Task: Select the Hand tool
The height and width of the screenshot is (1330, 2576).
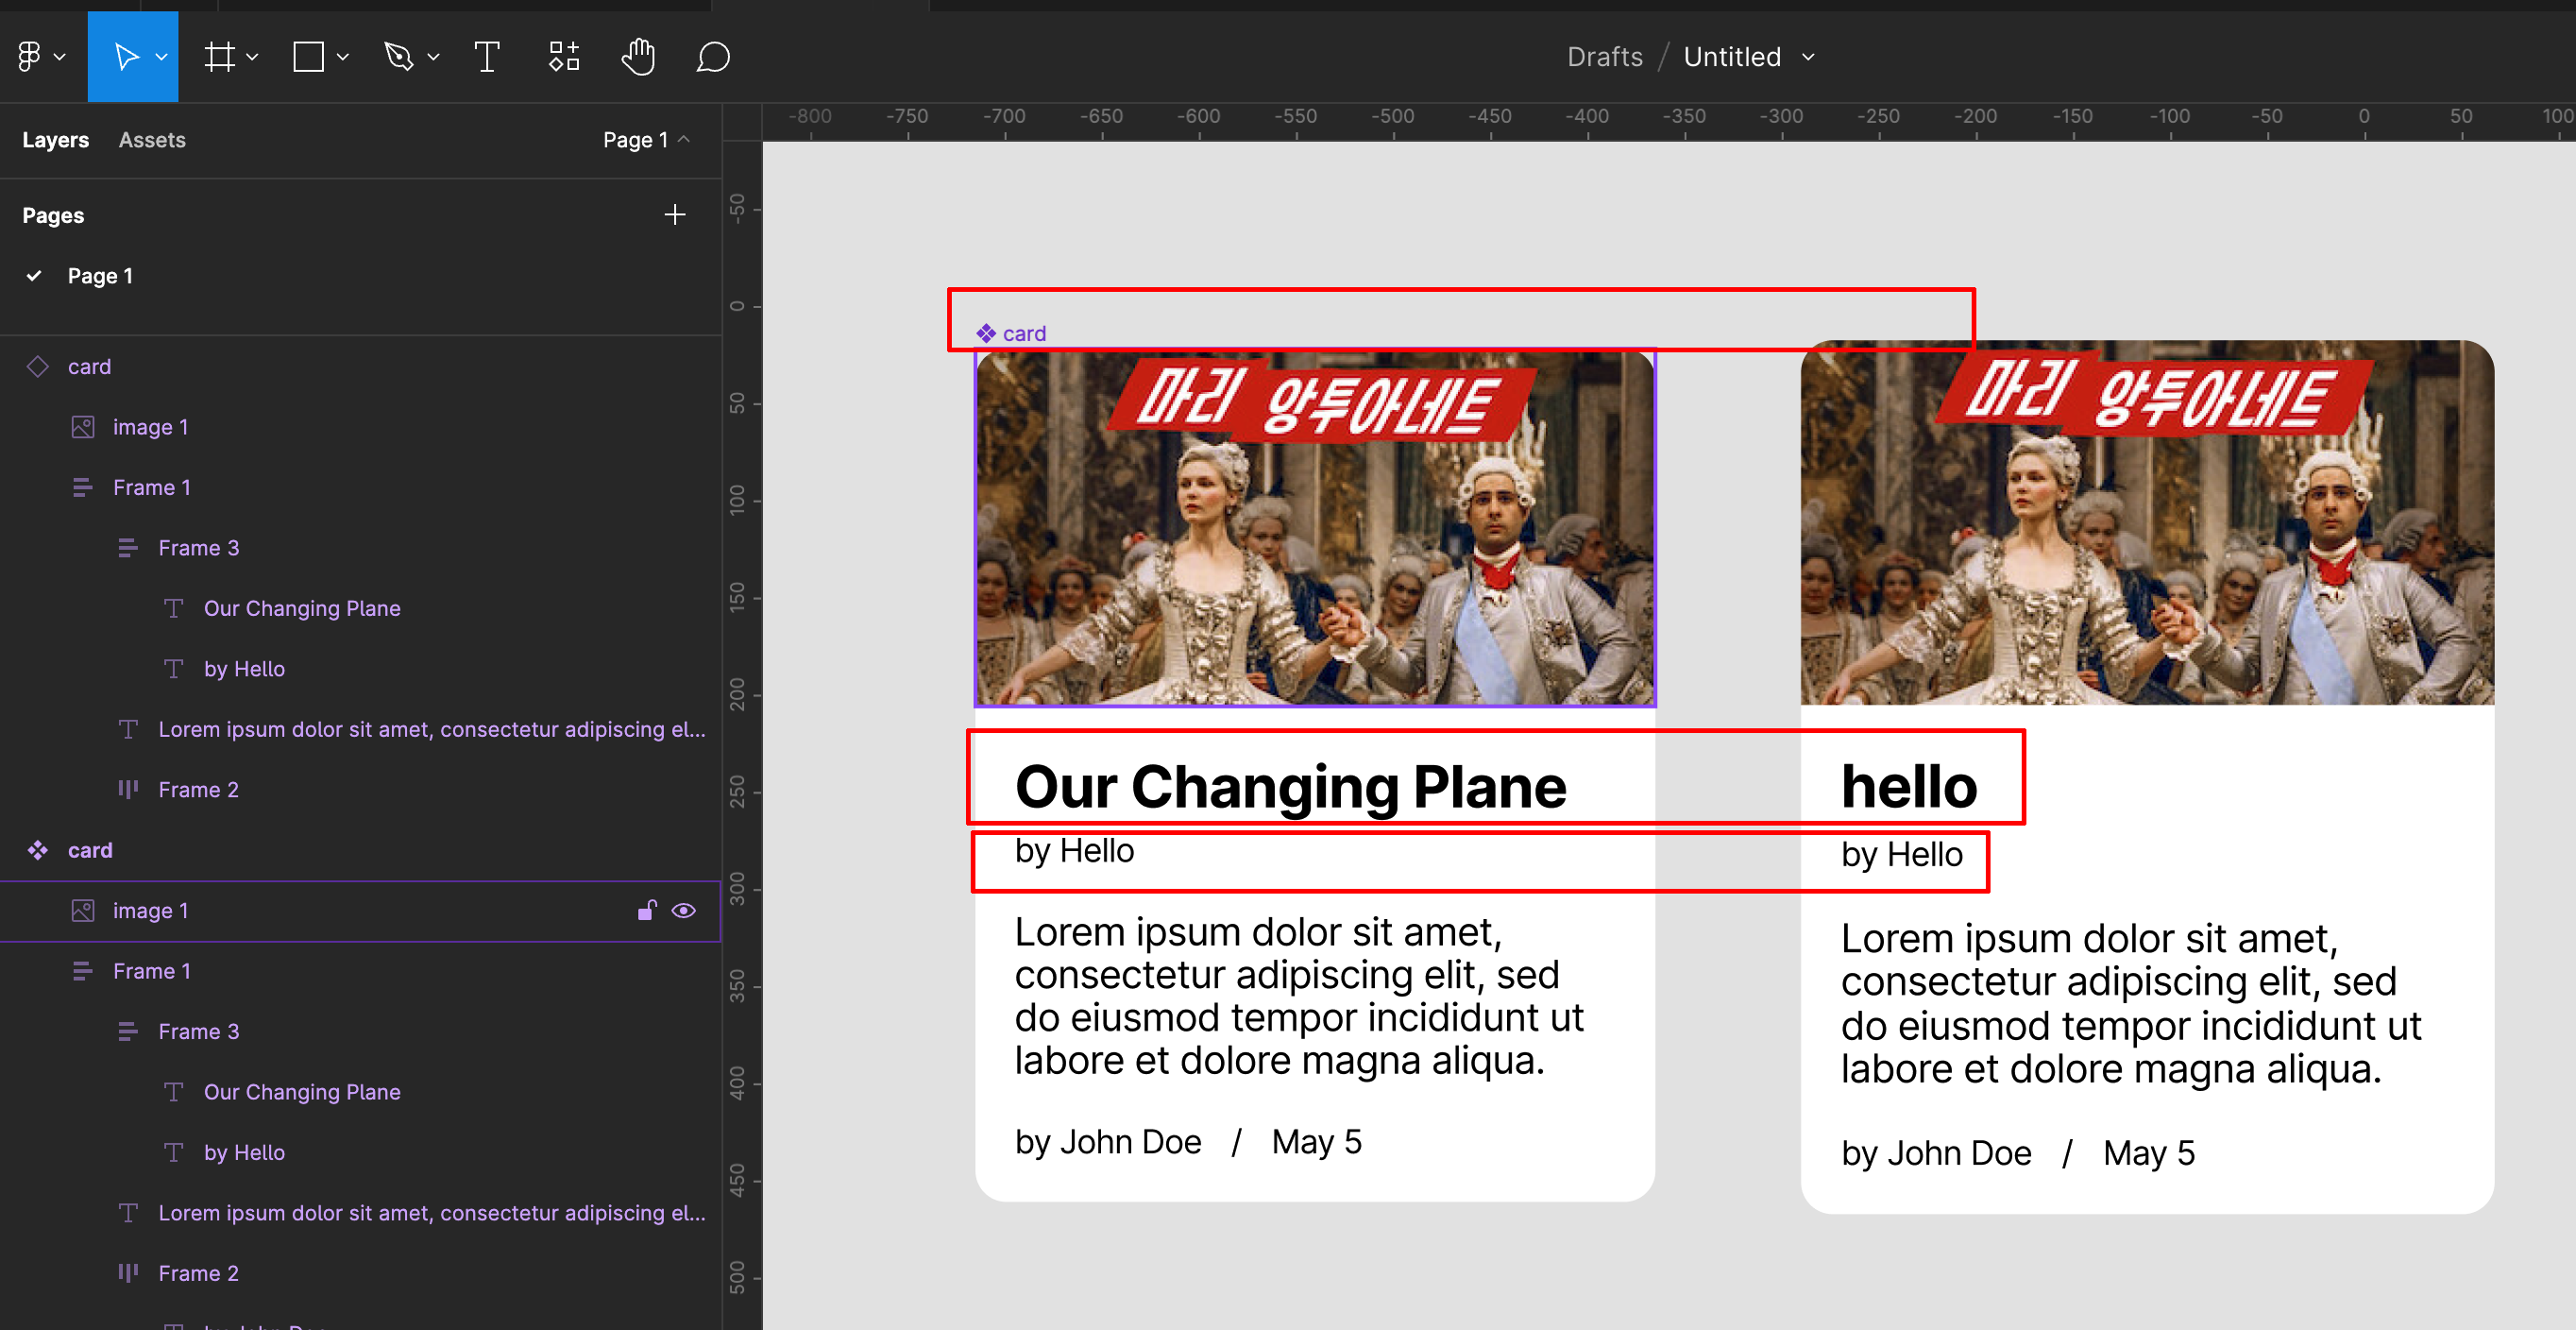Action: click(638, 57)
